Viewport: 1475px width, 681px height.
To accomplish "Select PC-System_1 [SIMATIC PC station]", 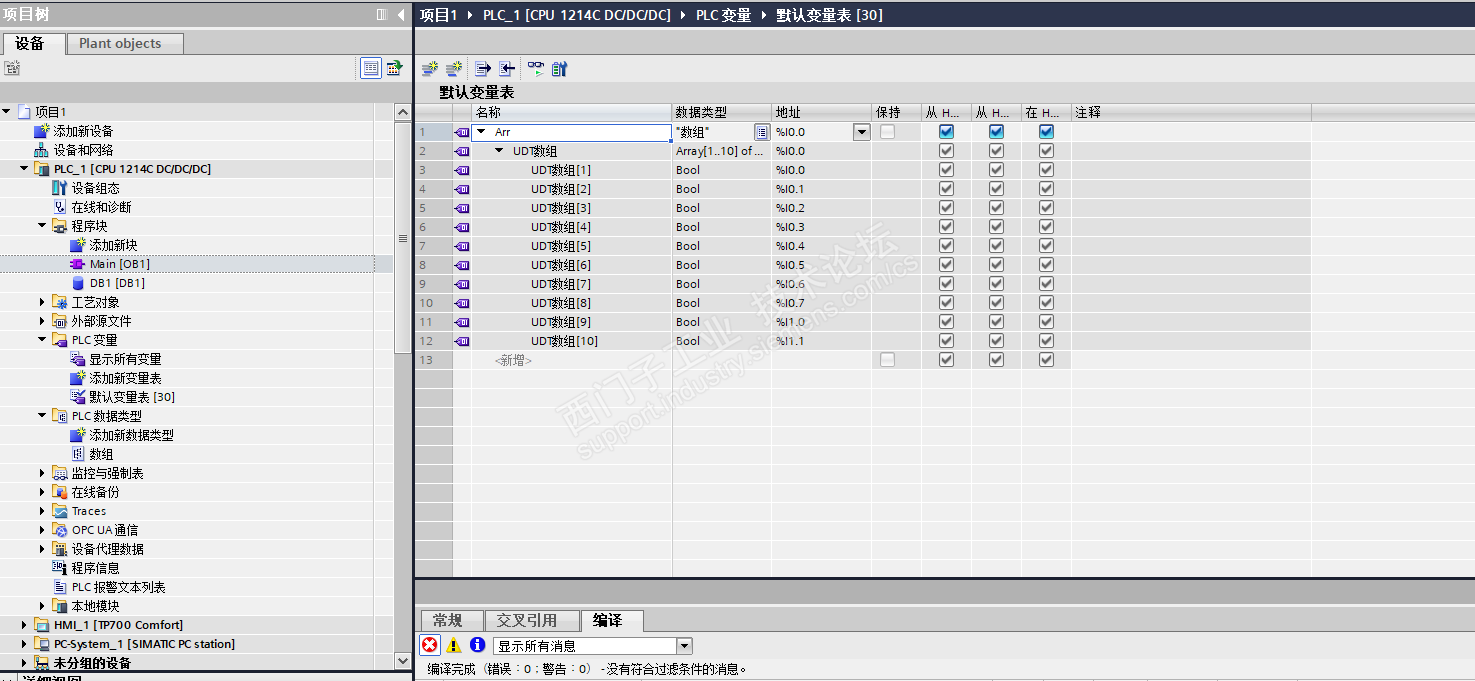I will [145, 644].
